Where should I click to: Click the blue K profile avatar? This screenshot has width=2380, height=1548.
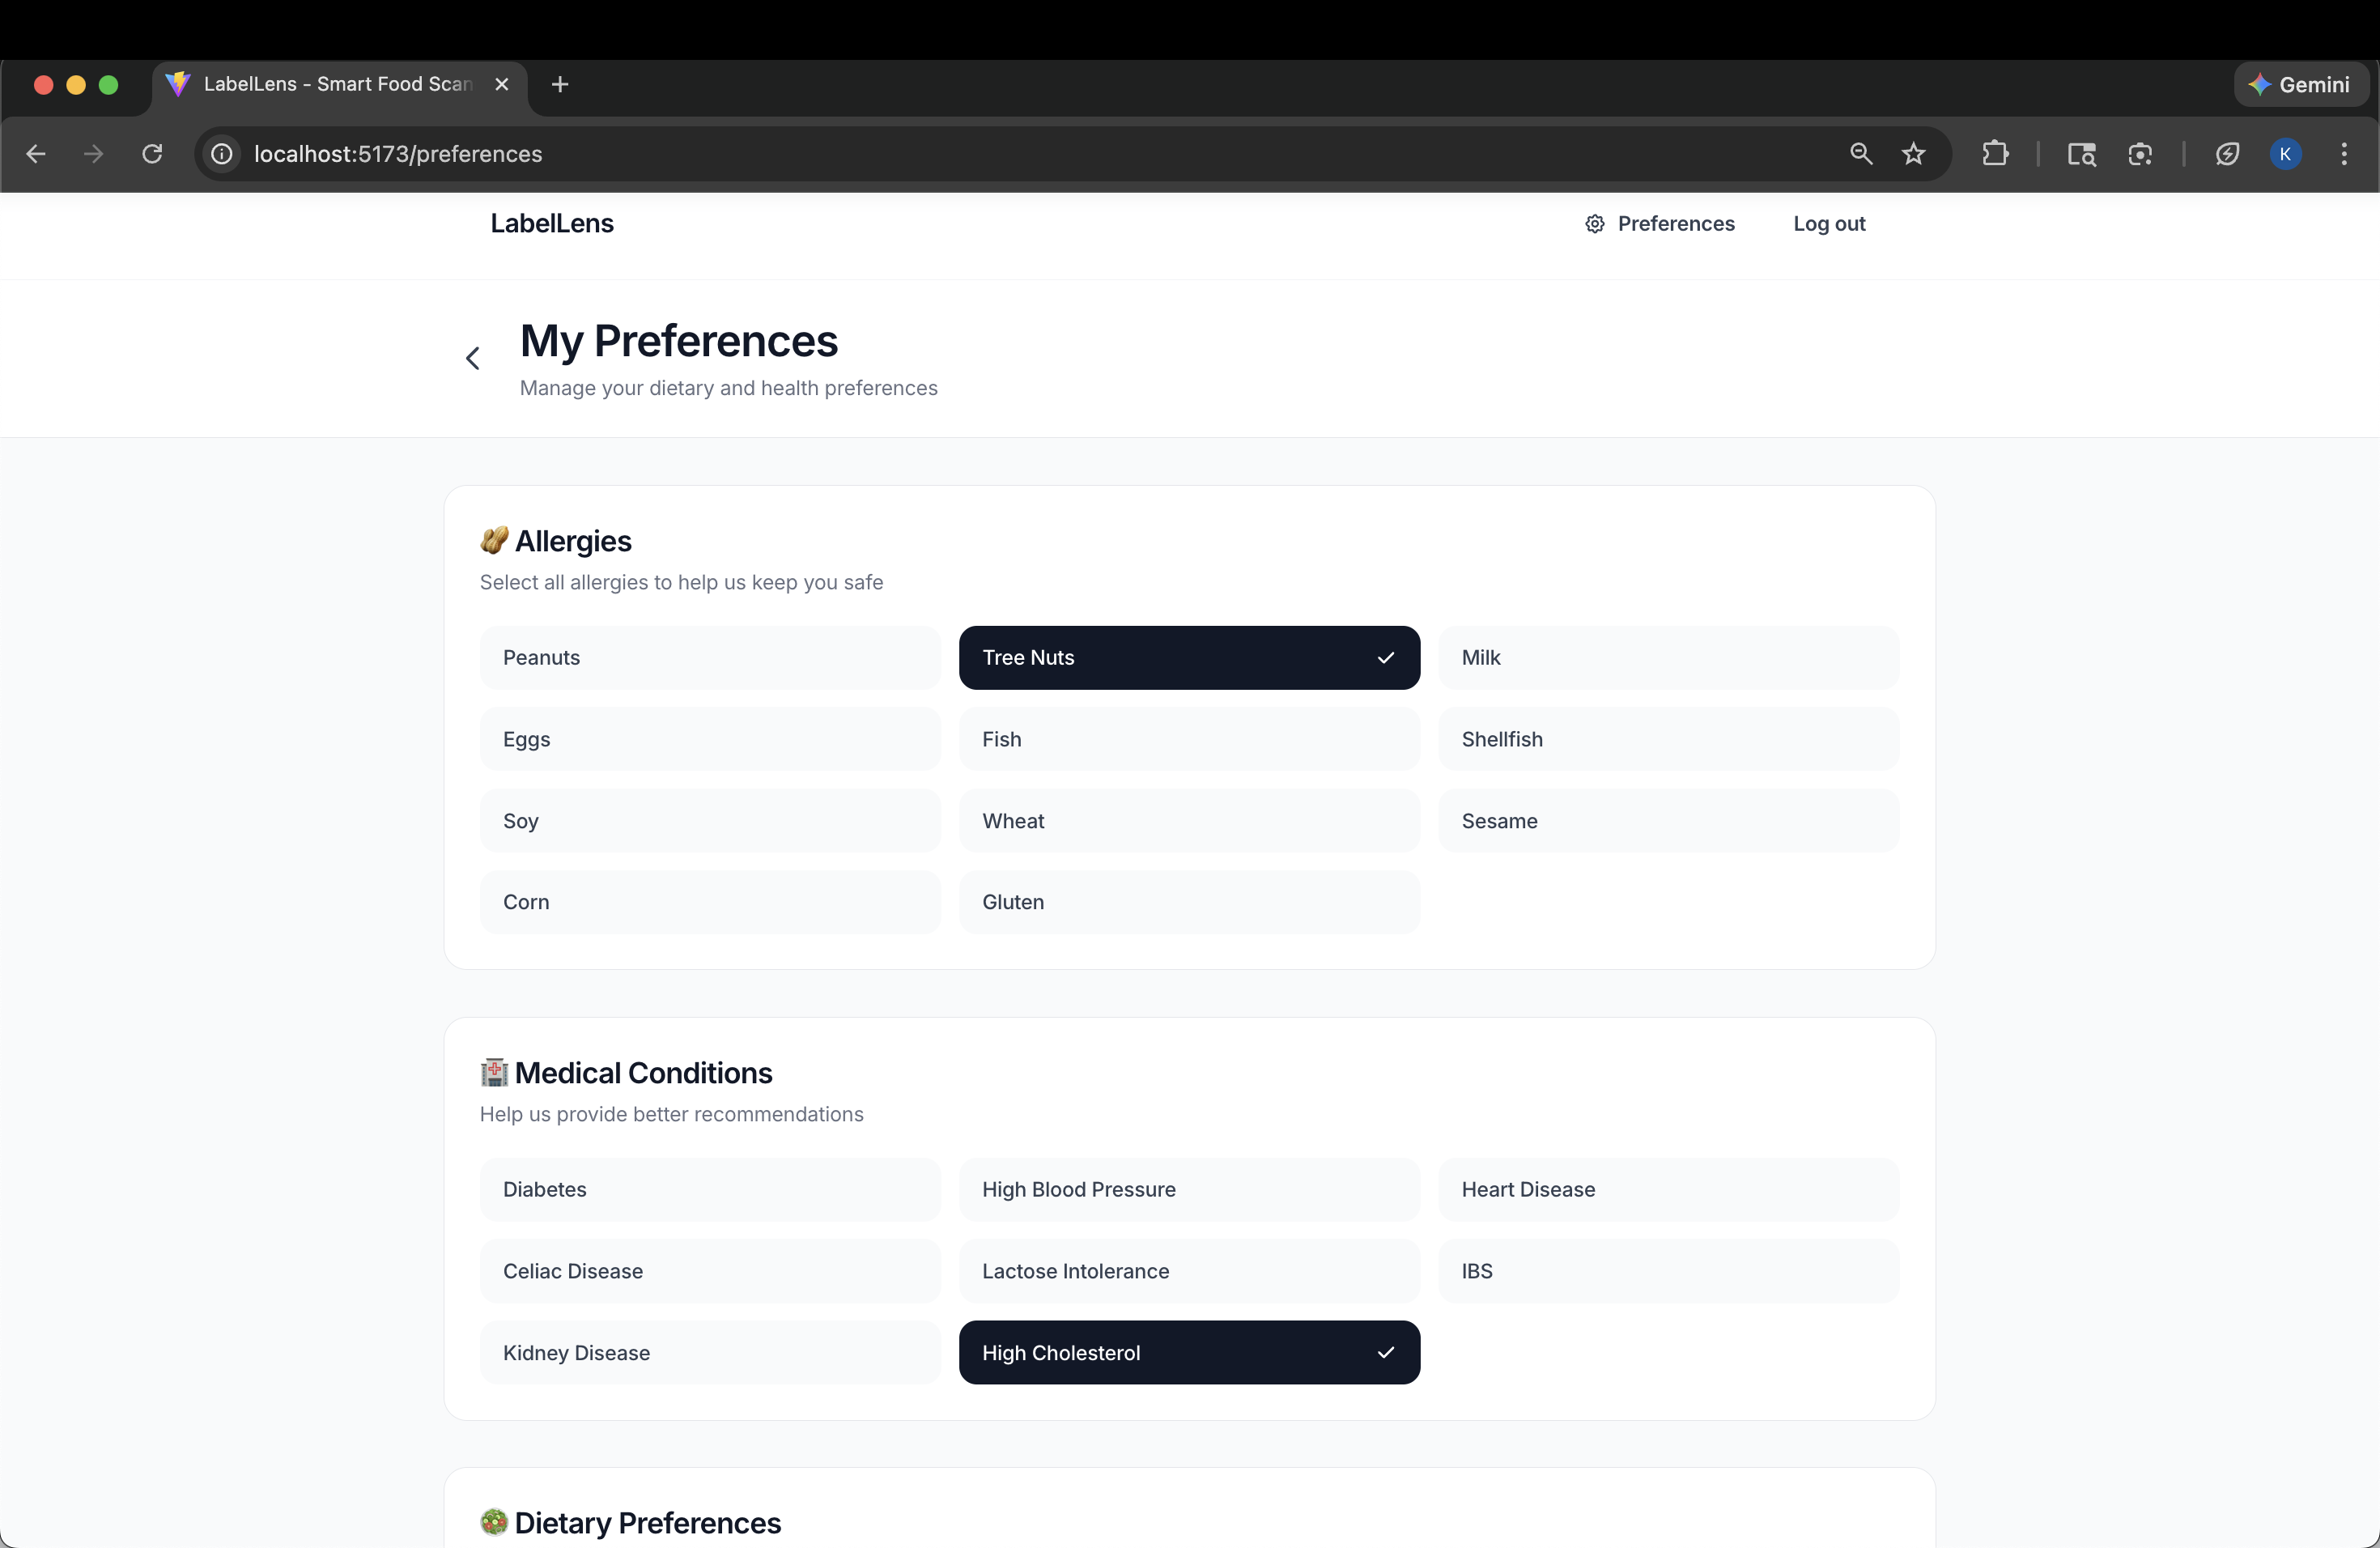click(x=2285, y=154)
